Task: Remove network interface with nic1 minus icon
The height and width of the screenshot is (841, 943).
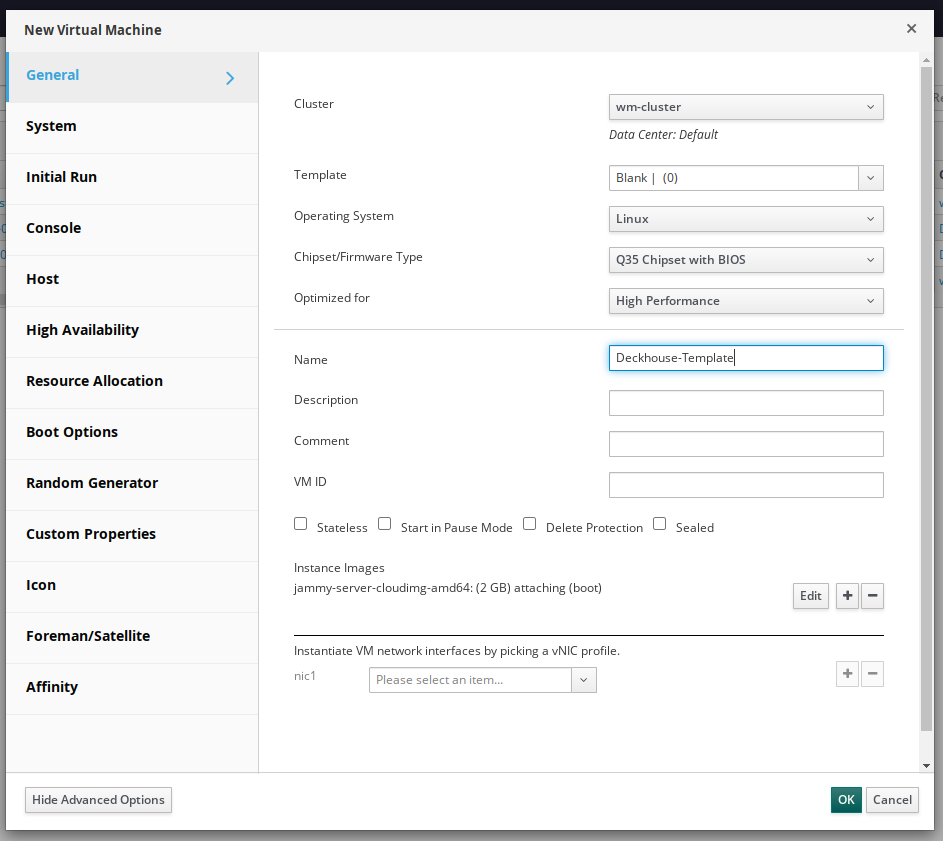Action: click(x=872, y=674)
